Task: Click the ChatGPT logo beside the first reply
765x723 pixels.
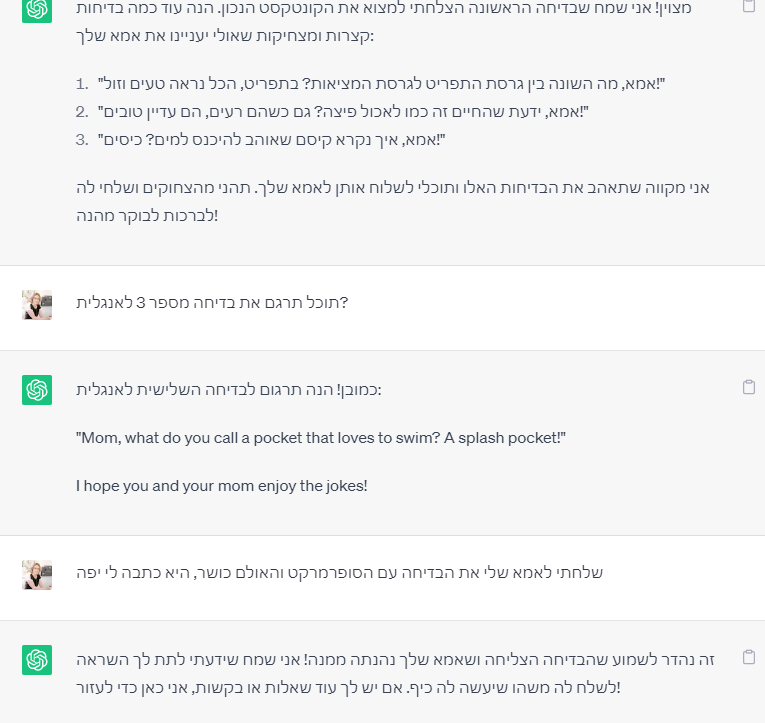Action: [x=37, y=10]
